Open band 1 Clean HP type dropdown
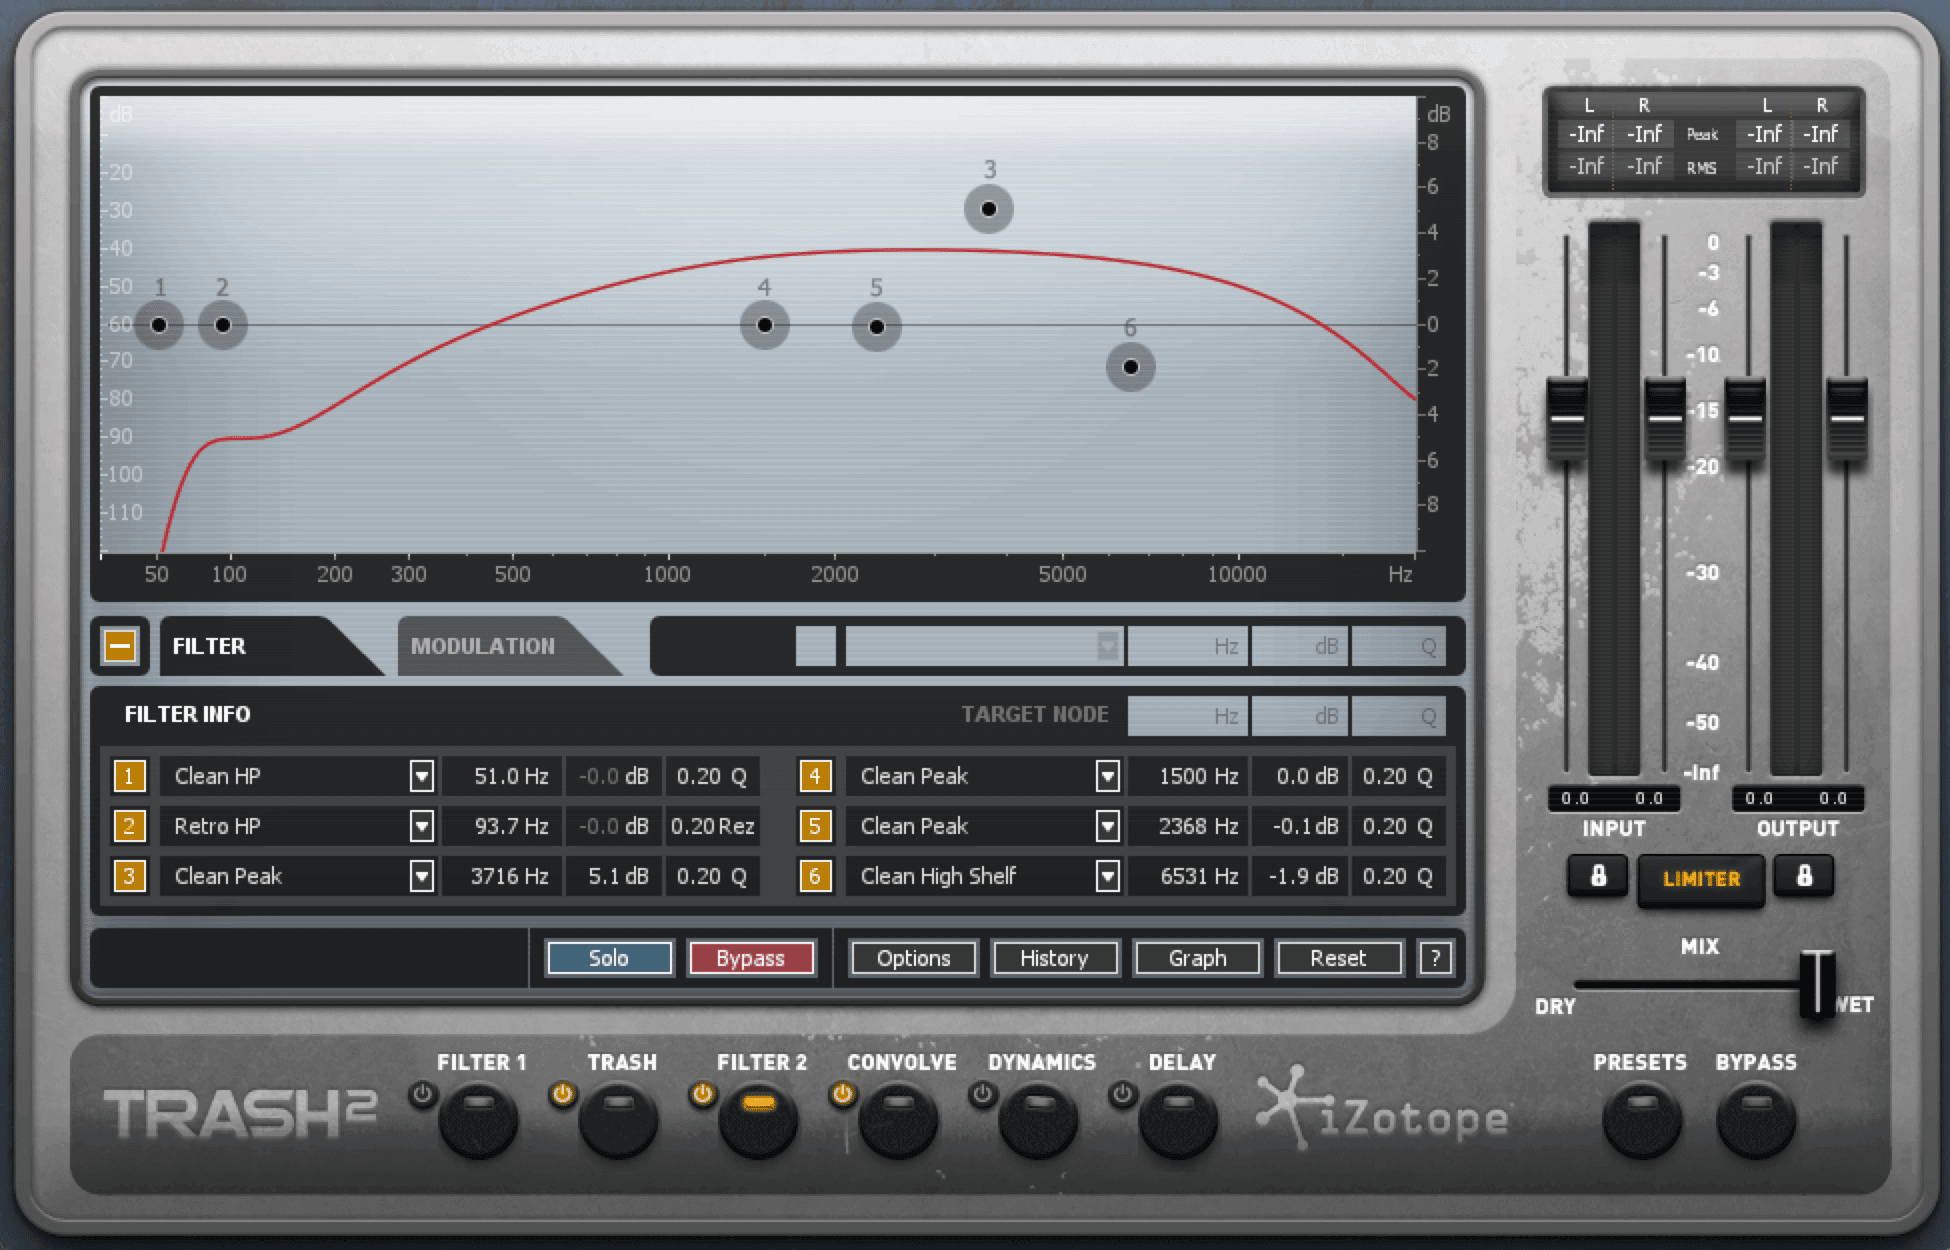Viewport: 1950px width, 1250px height. pos(422,776)
